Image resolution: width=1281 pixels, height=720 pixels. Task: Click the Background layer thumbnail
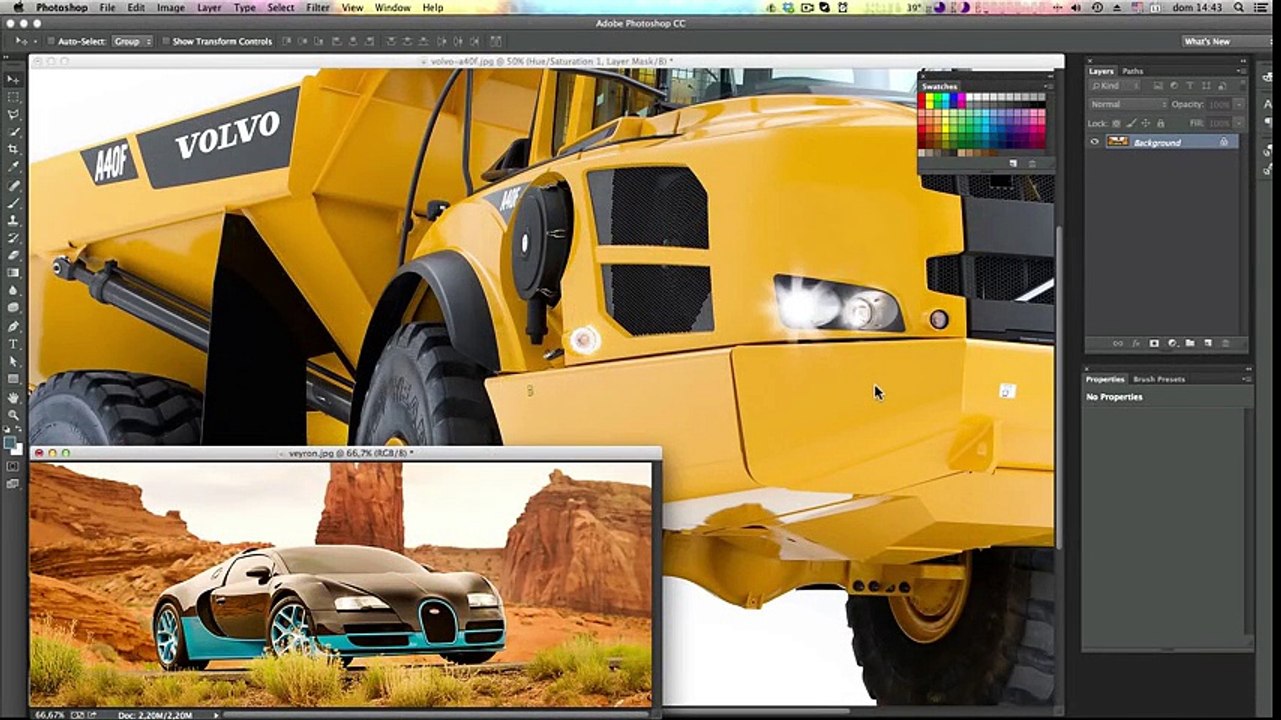(1118, 142)
